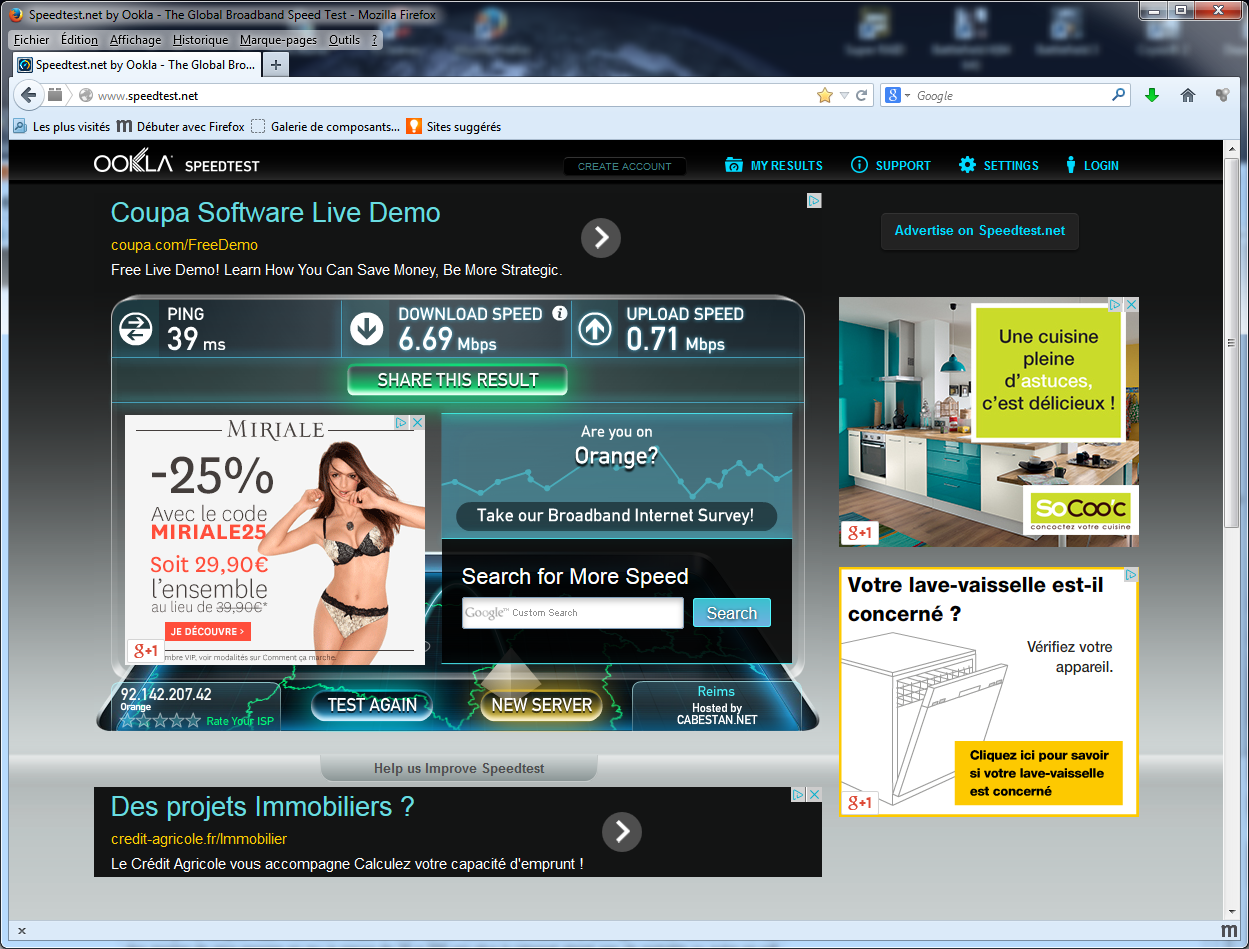Close the Miriale ad using X icon

pyautogui.click(x=418, y=423)
